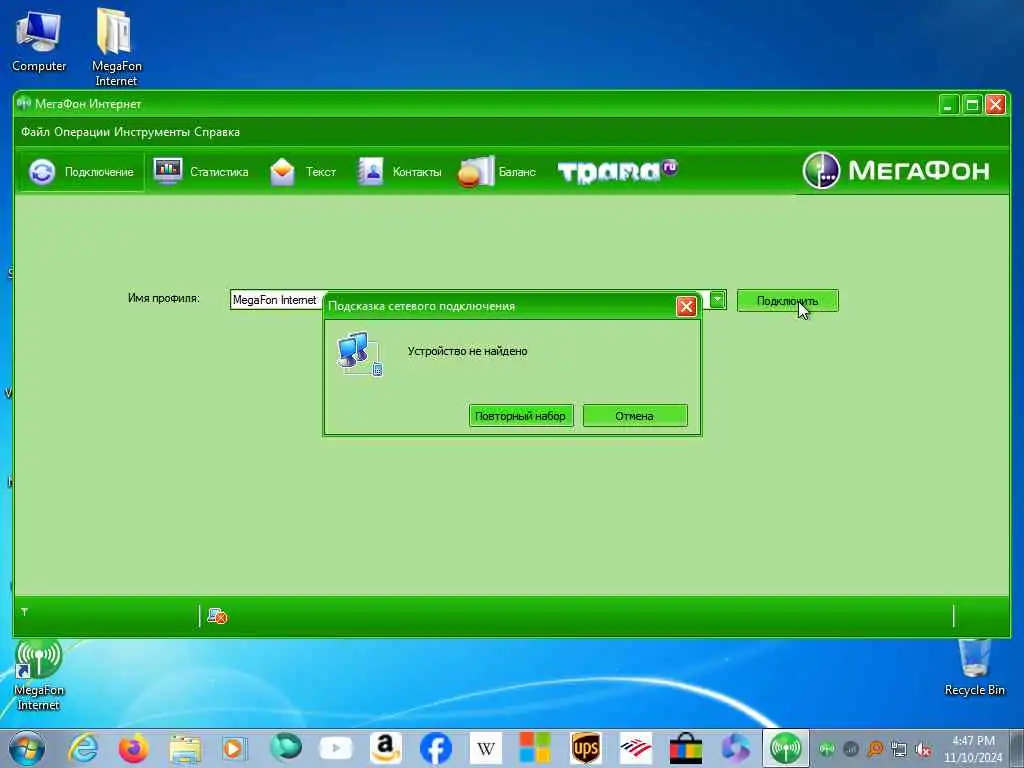
Task: Select the MegaFon Internet folder desktop icon
Action: coord(116,47)
